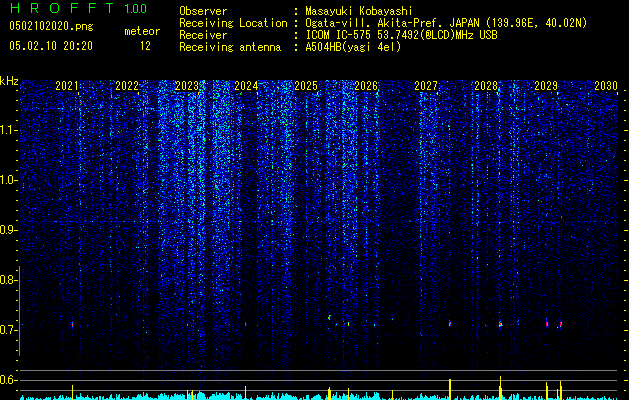Image resolution: width=629 pixels, height=400 pixels.
Task: Click the red meteor echo near 2028
Action: (500, 324)
